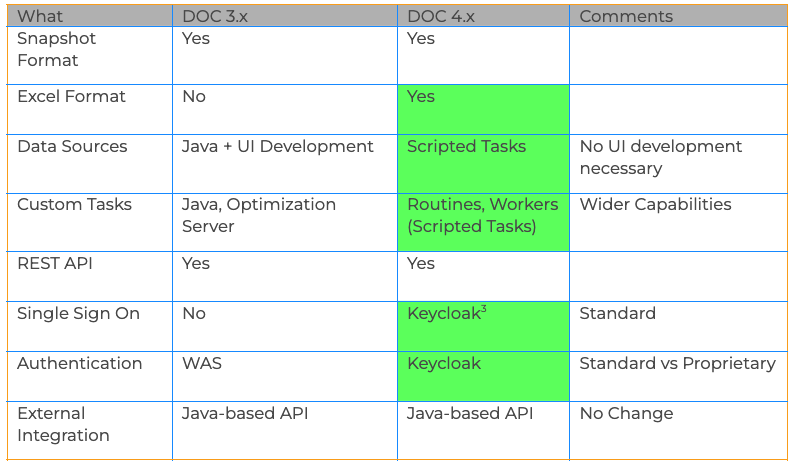Select the 'WAS' authentication cell
The width and height of the screenshot is (796, 467).
(285, 376)
